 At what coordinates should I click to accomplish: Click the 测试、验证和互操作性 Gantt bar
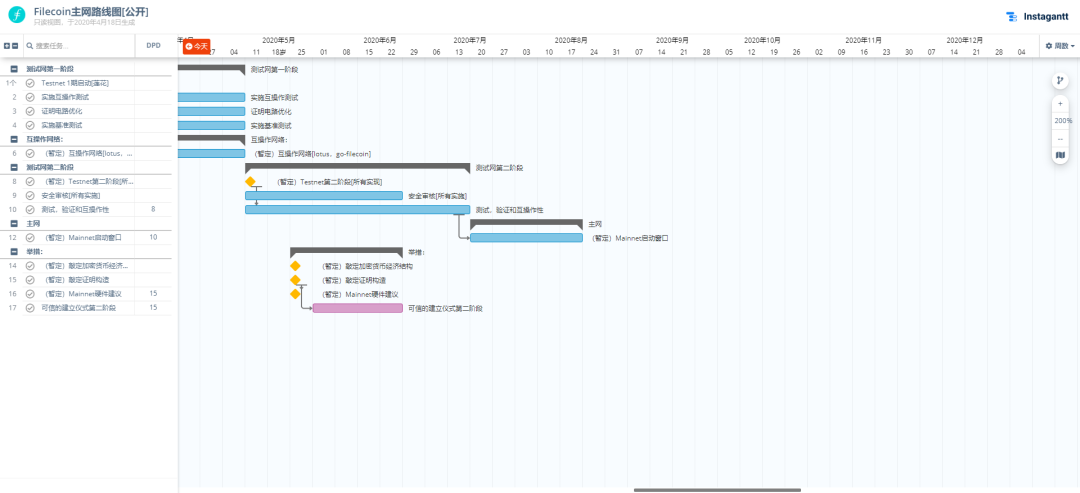357,209
